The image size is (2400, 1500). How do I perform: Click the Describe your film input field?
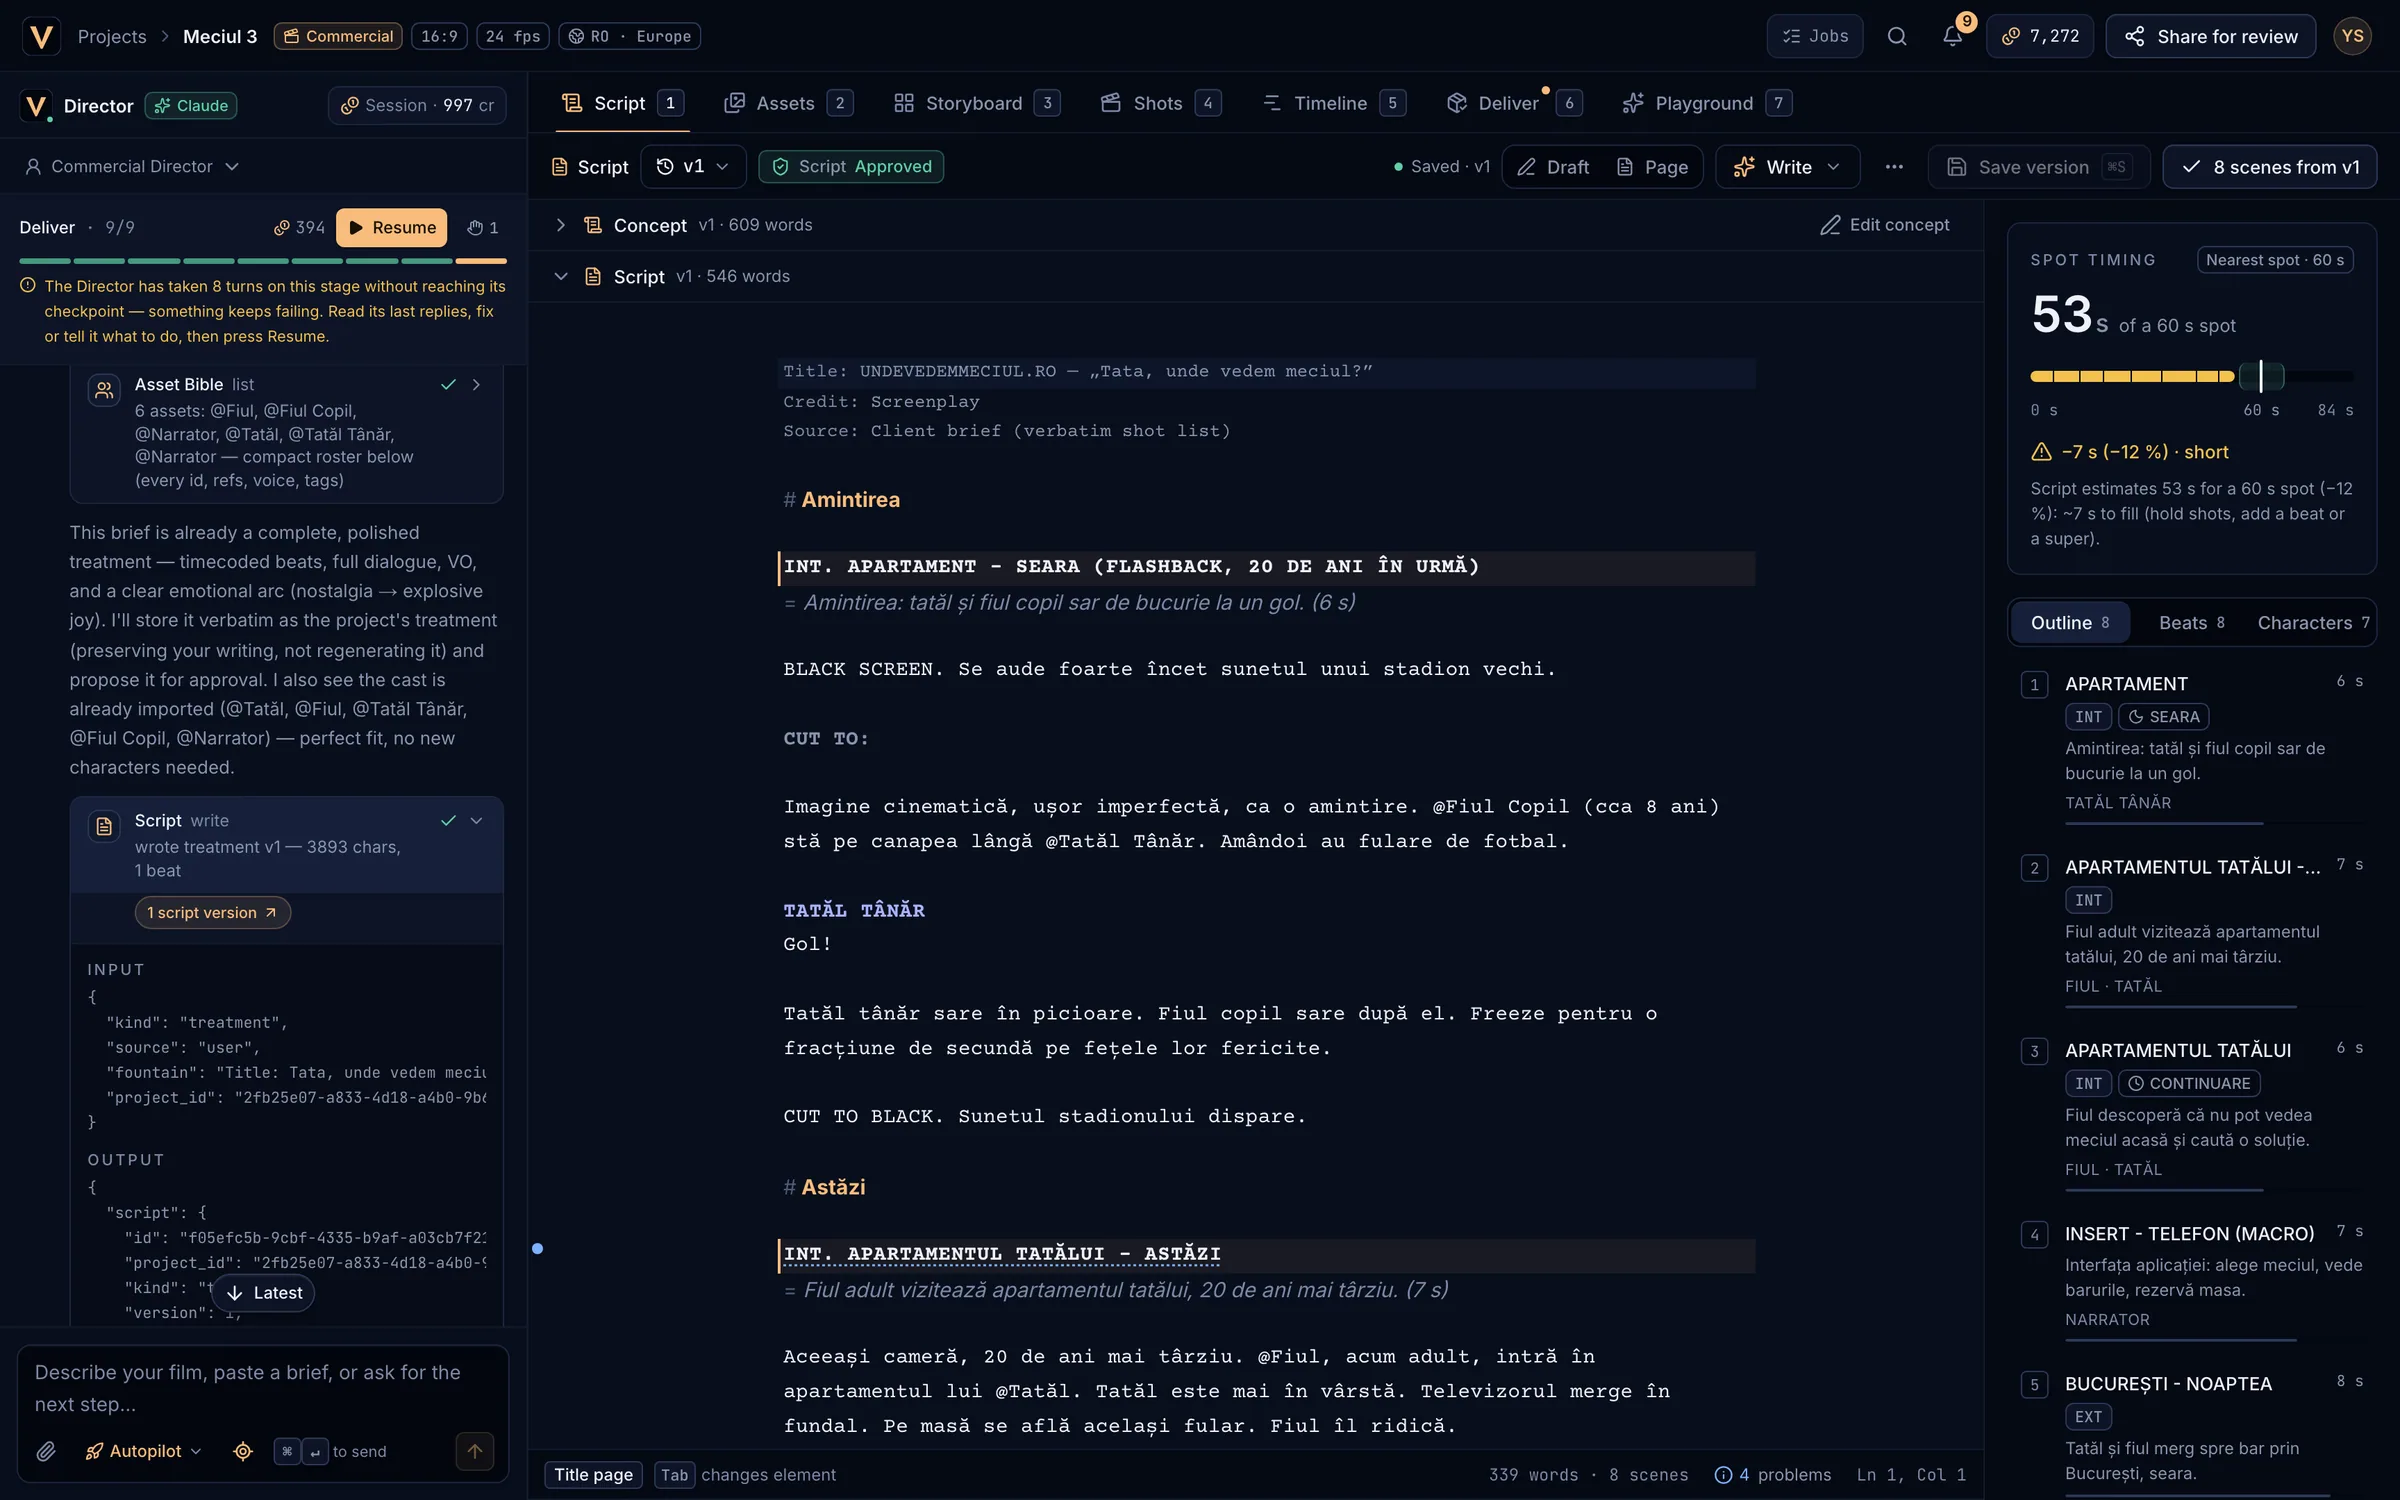coord(262,1388)
